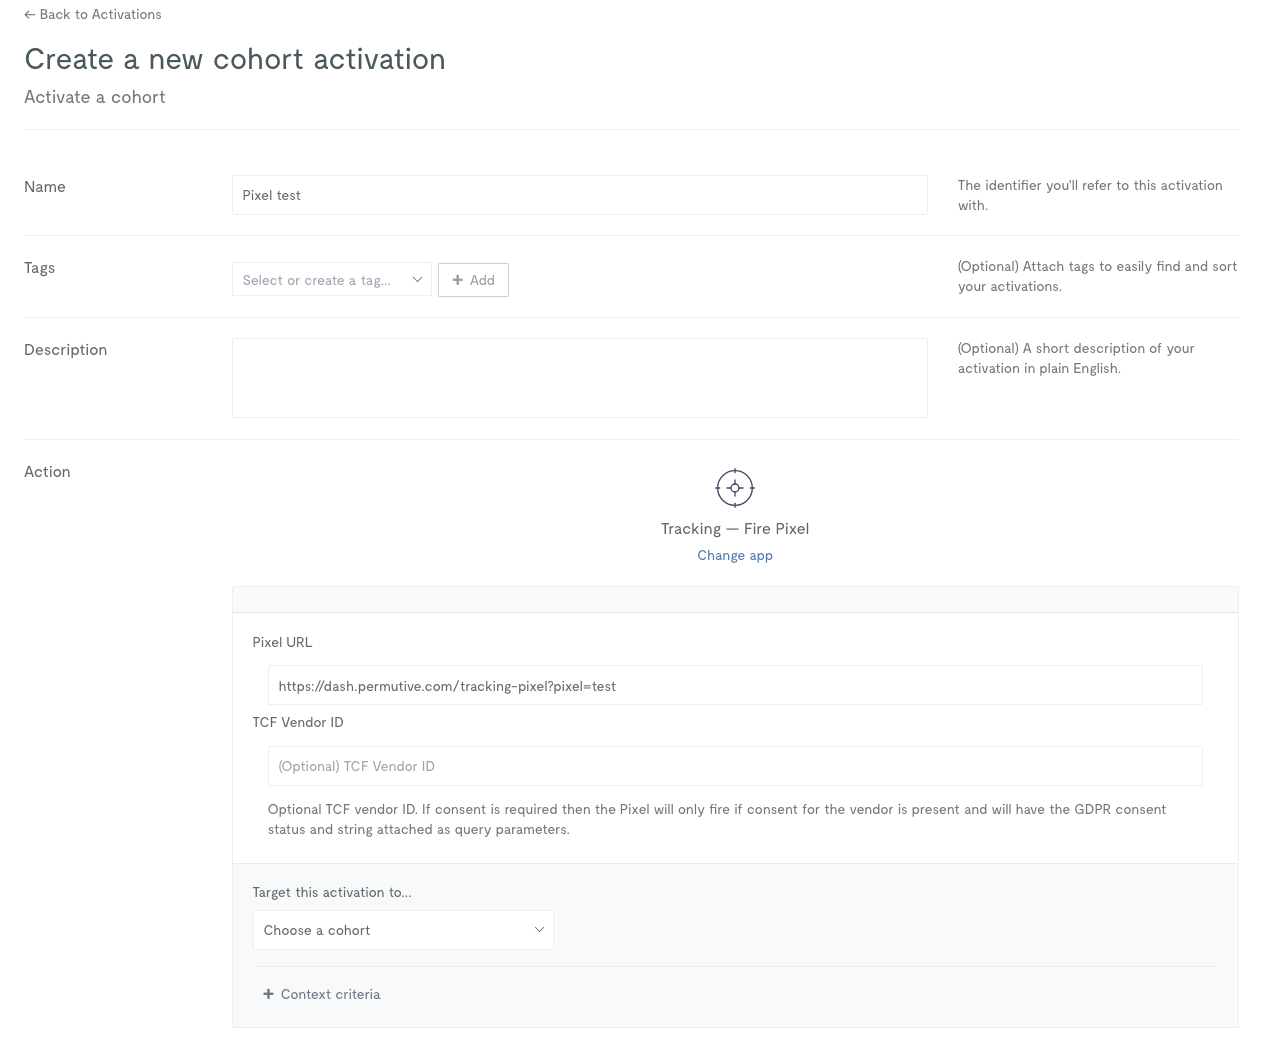
Task: Click into the Description text area
Action: (580, 378)
